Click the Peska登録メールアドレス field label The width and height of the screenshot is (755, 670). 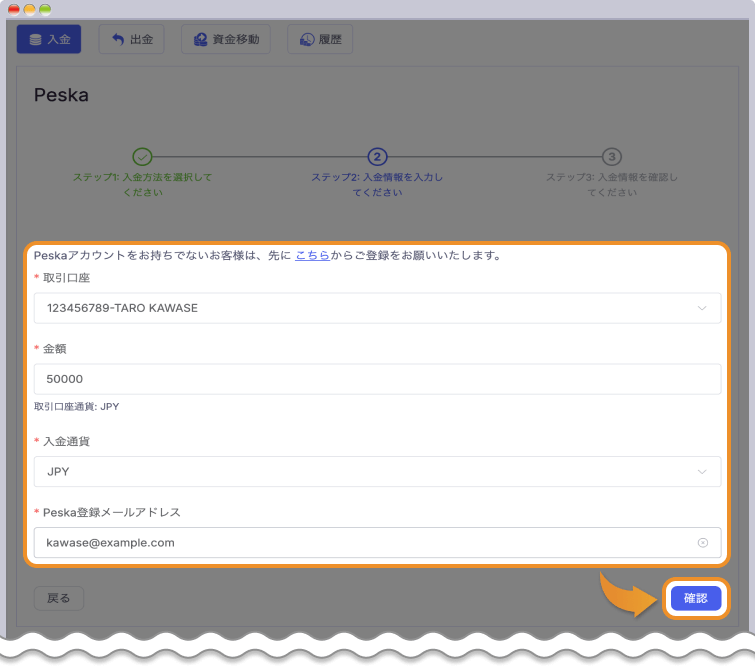[112, 512]
